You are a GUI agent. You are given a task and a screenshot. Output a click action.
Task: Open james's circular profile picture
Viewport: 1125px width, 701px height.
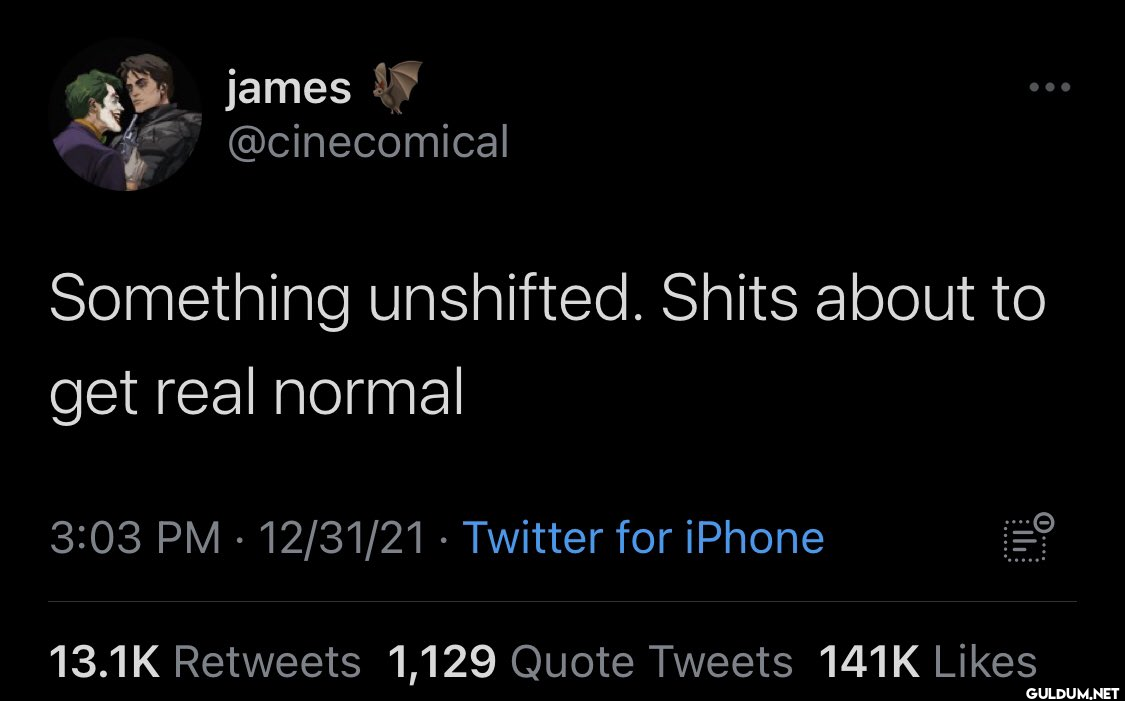[126, 115]
